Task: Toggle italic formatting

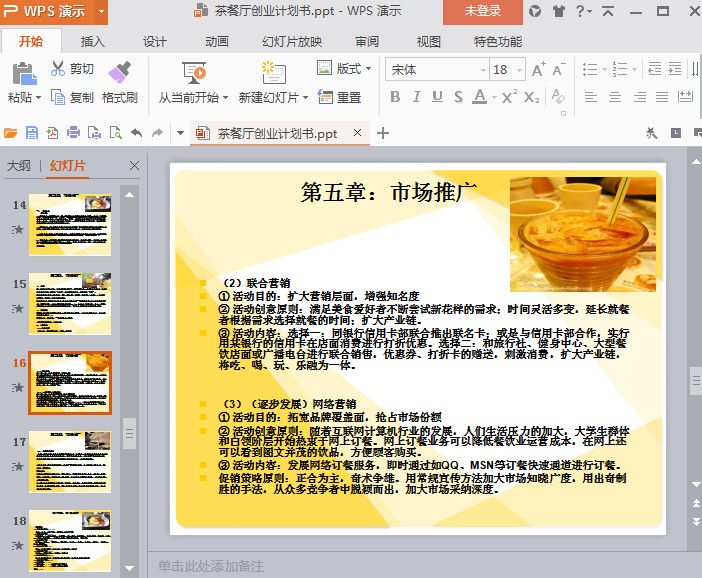Action: [x=416, y=97]
